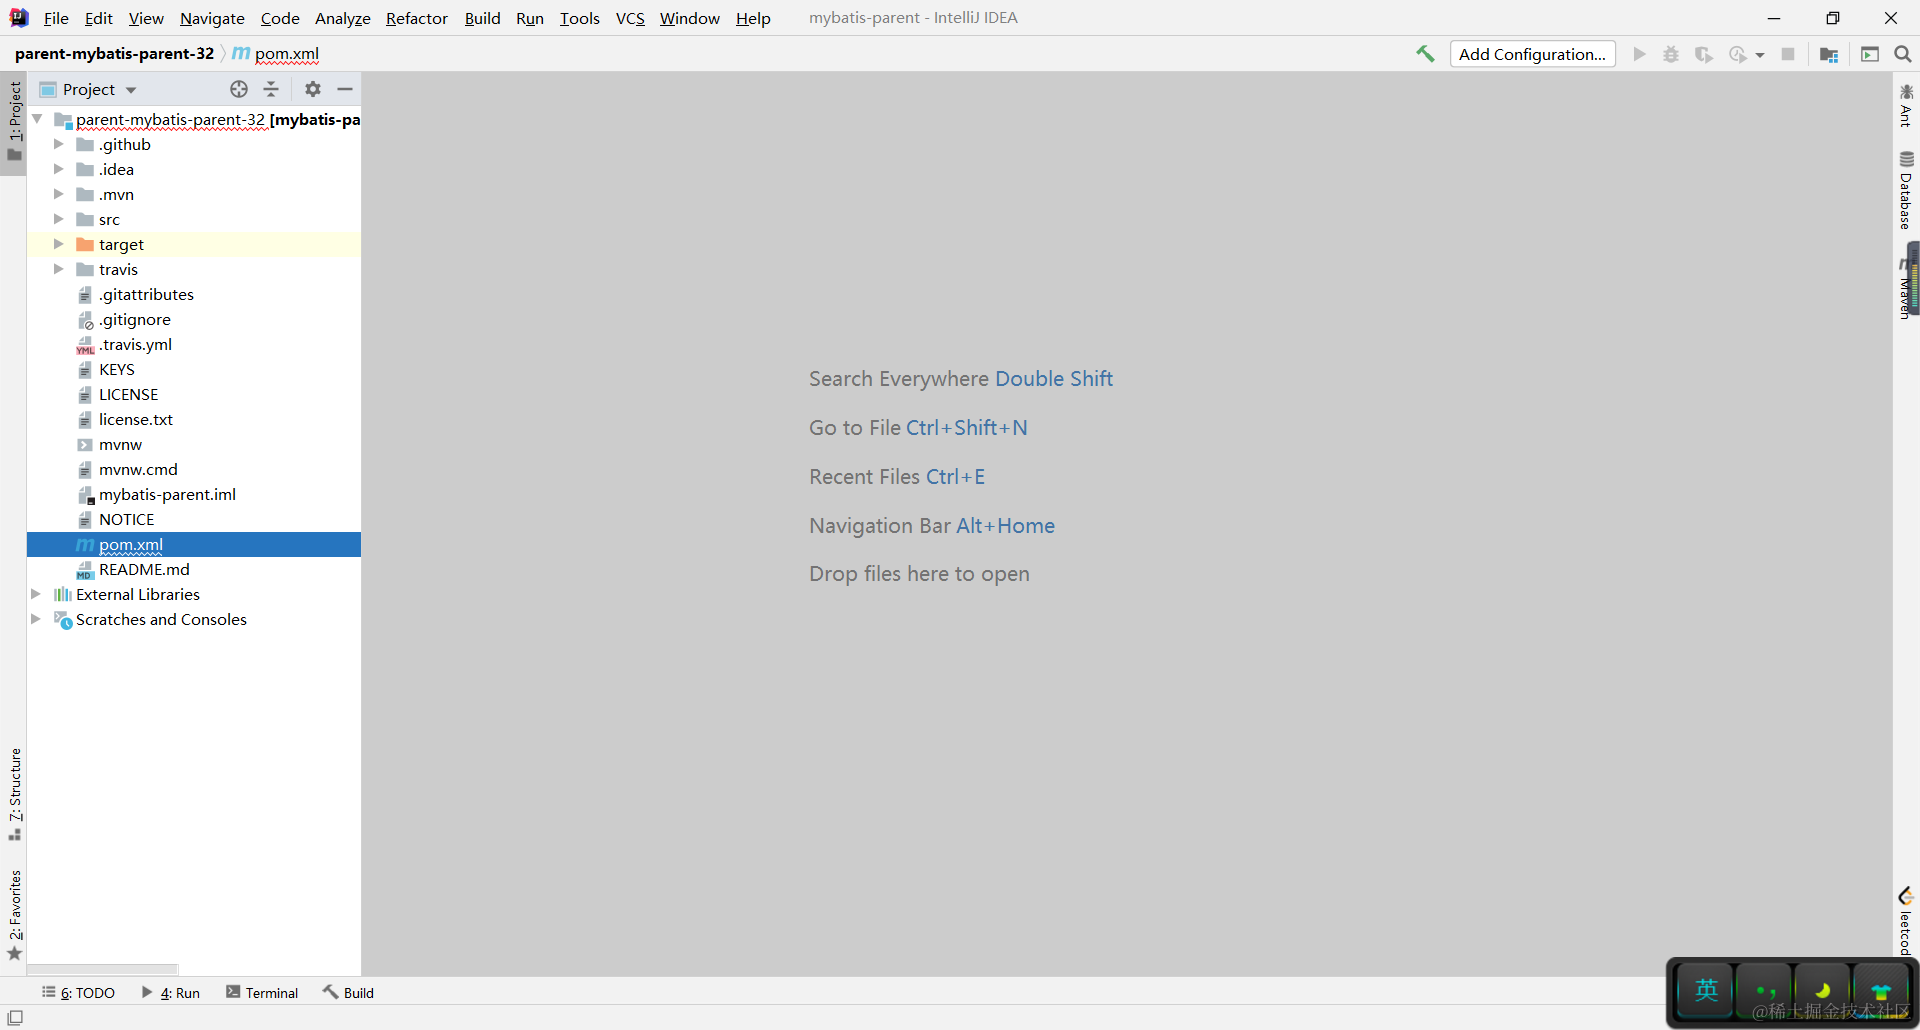Click the IME moon icon
This screenshot has width=1920, height=1030.
[1823, 990]
